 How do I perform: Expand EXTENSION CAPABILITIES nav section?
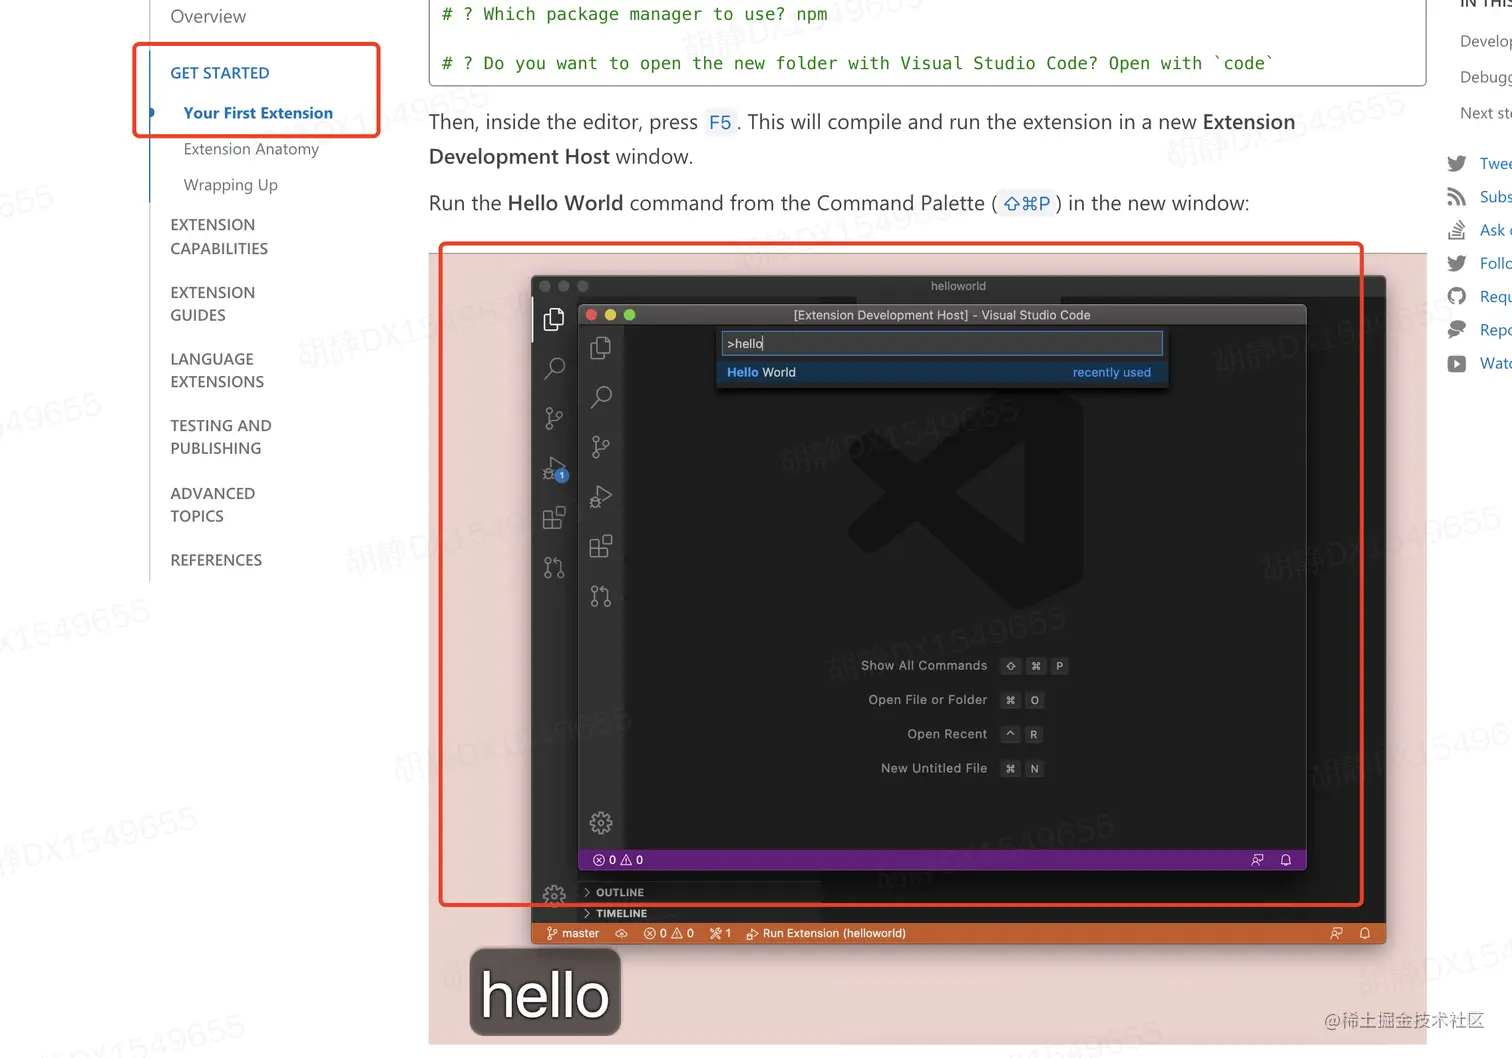point(219,237)
